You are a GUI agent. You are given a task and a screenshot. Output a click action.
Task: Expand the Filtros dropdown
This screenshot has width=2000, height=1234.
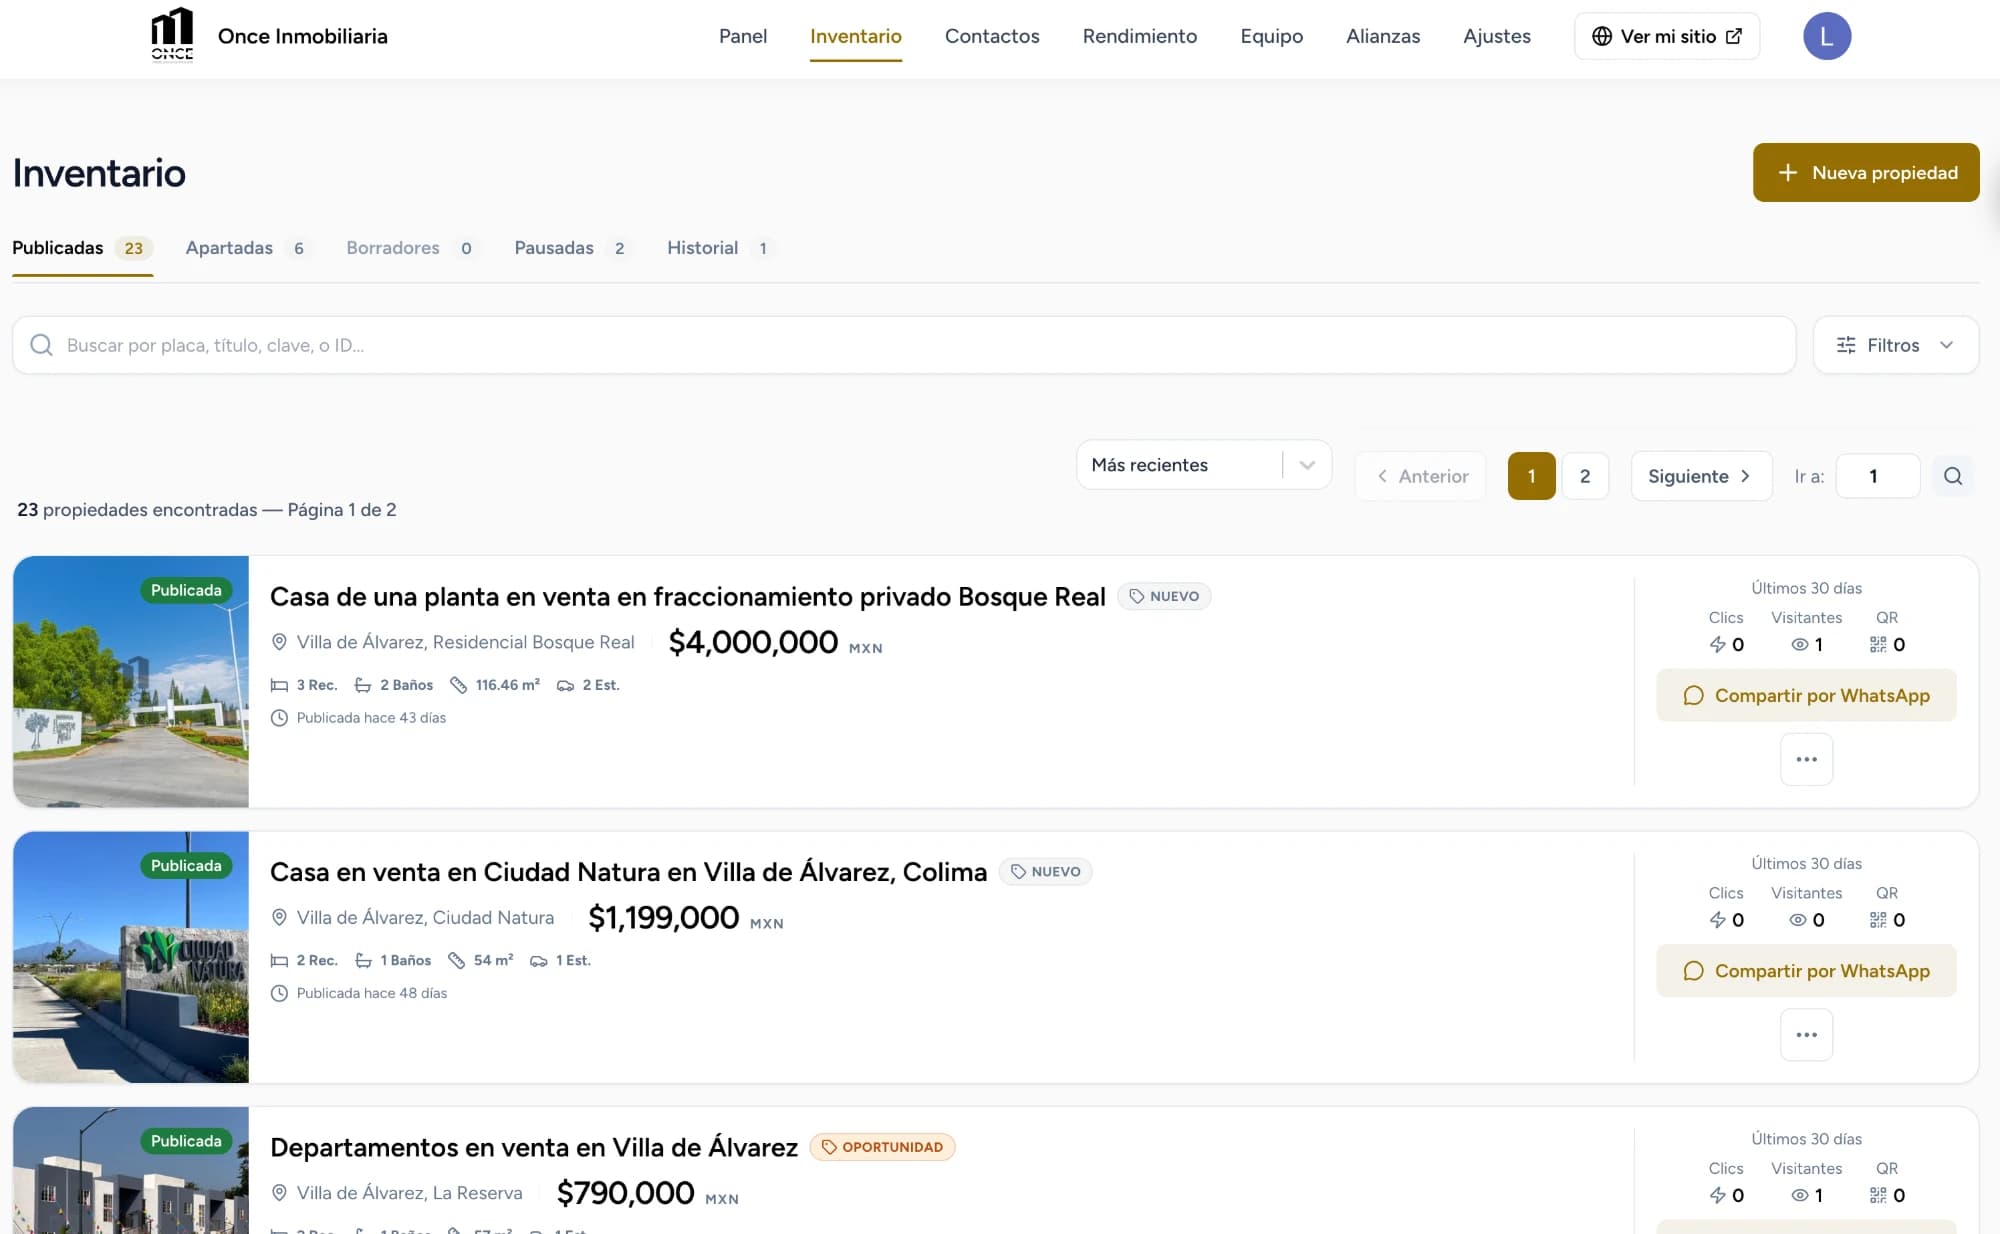pyautogui.click(x=1895, y=345)
